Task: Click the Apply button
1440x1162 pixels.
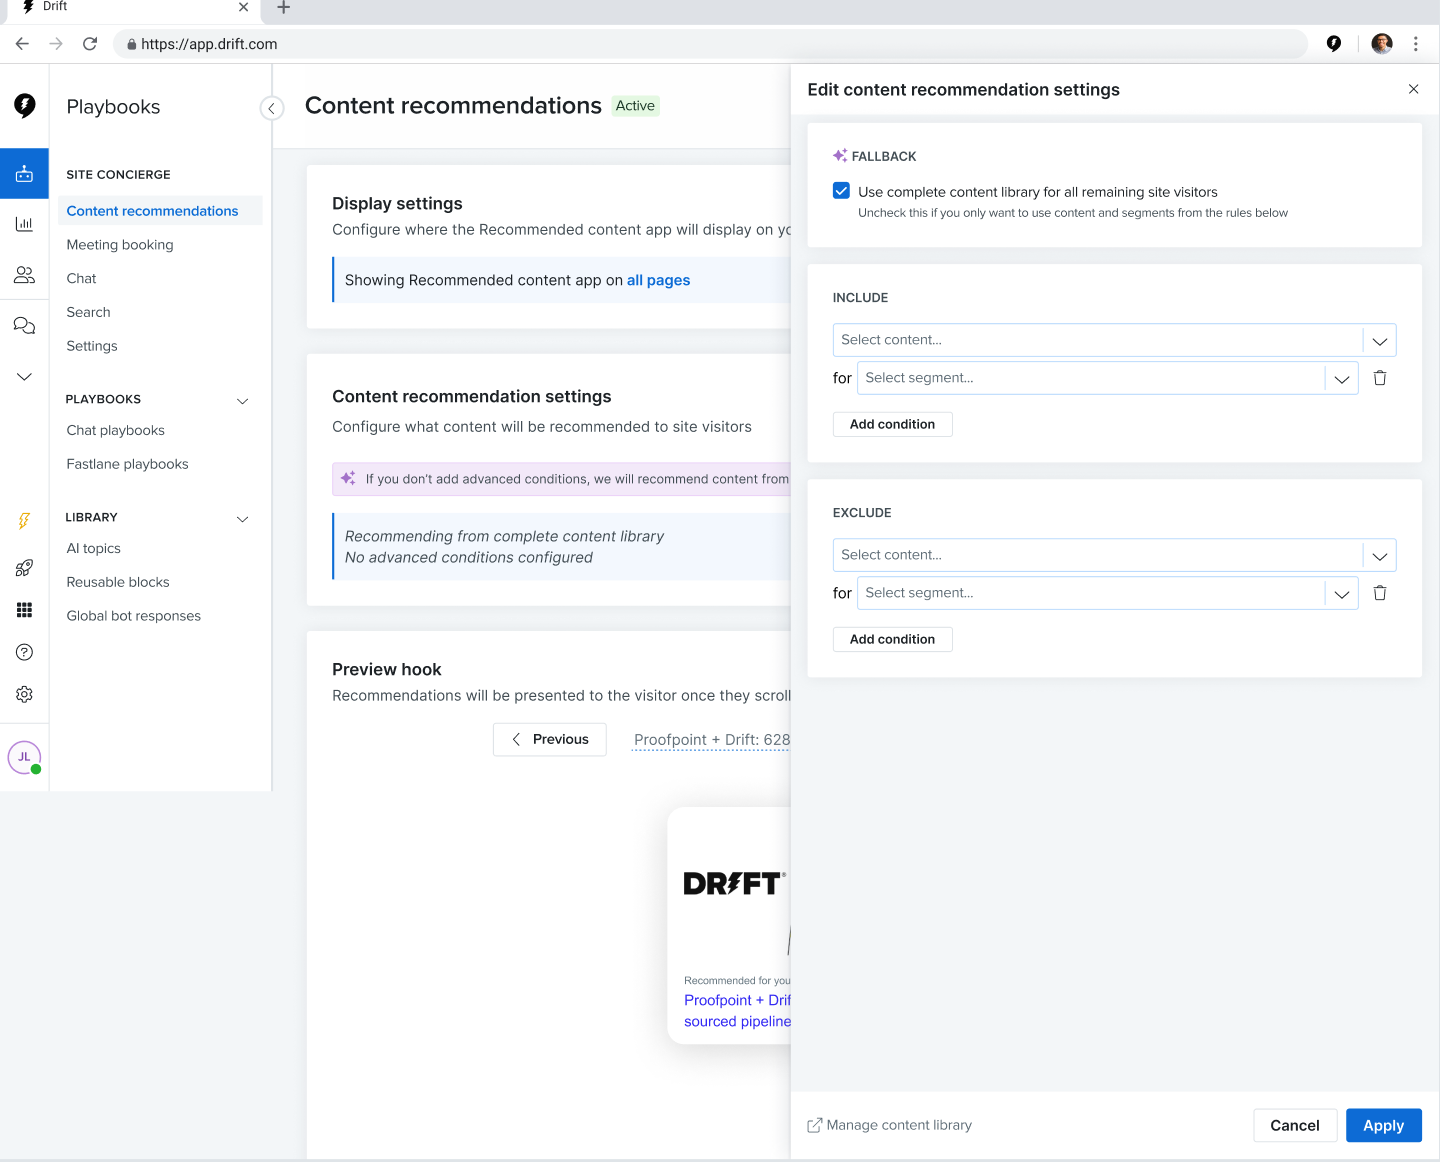Action: [x=1383, y=1125]
